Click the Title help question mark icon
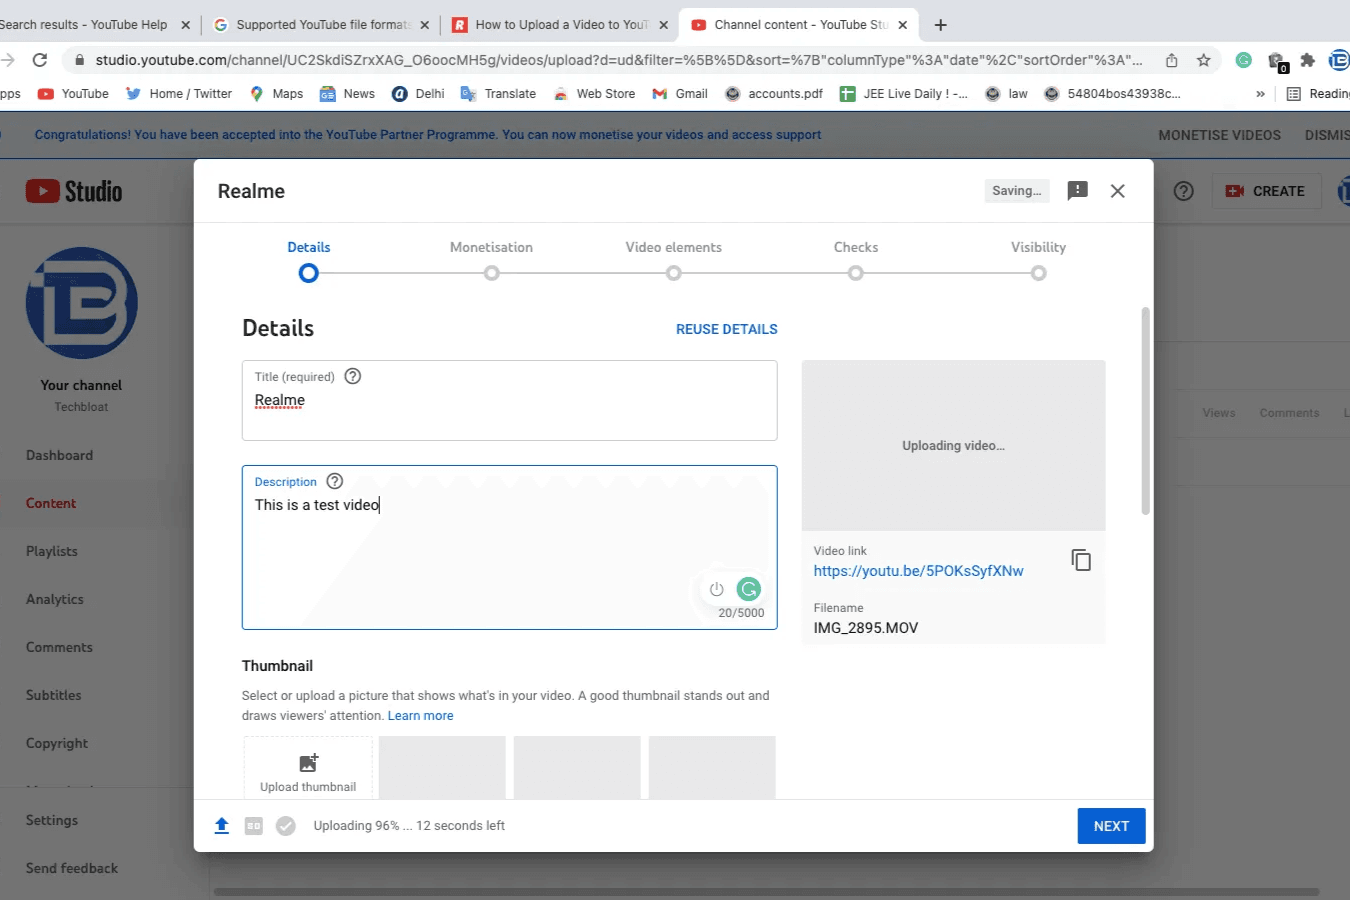 pyautogui.click(x=353, y=376)
